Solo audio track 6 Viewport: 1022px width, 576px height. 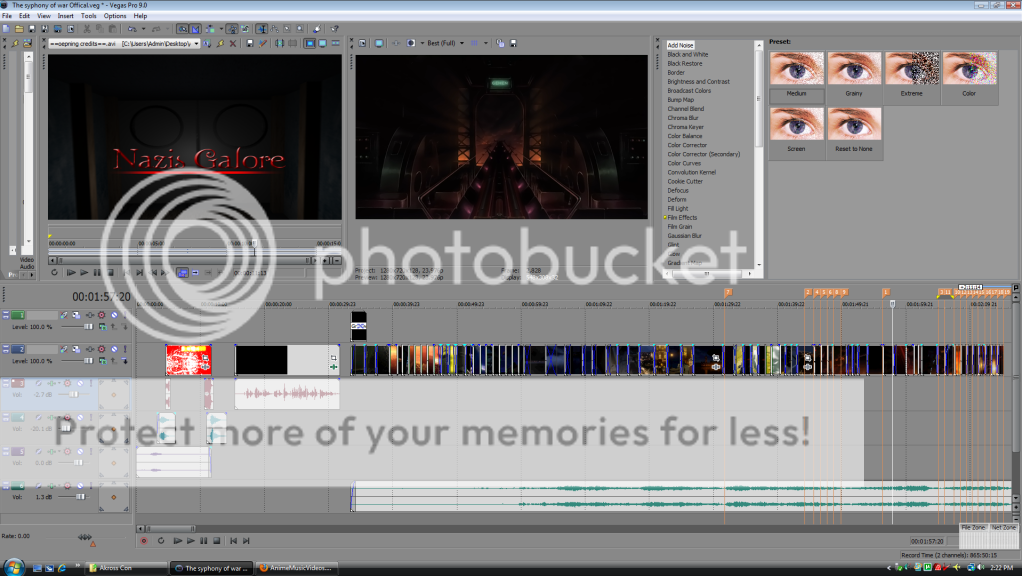(91, 485)
